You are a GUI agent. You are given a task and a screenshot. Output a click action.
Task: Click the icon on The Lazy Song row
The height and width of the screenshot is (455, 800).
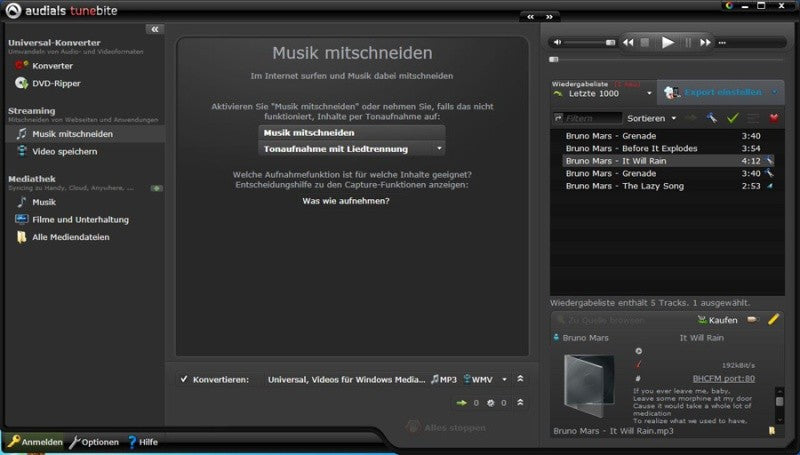[x=770, y=186]
